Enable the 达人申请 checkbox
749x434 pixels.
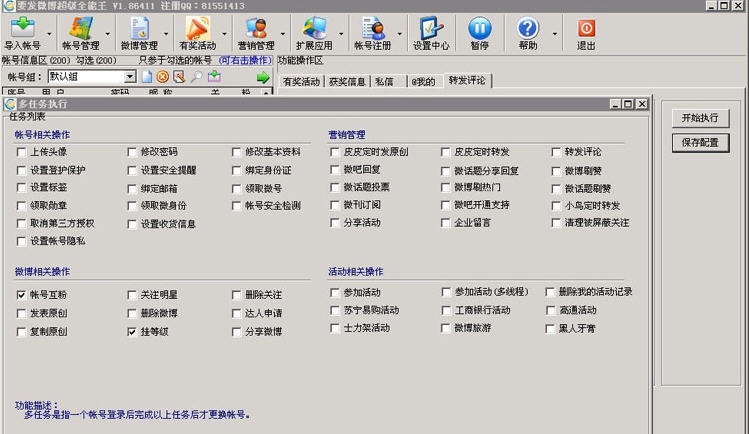point(236,314)
